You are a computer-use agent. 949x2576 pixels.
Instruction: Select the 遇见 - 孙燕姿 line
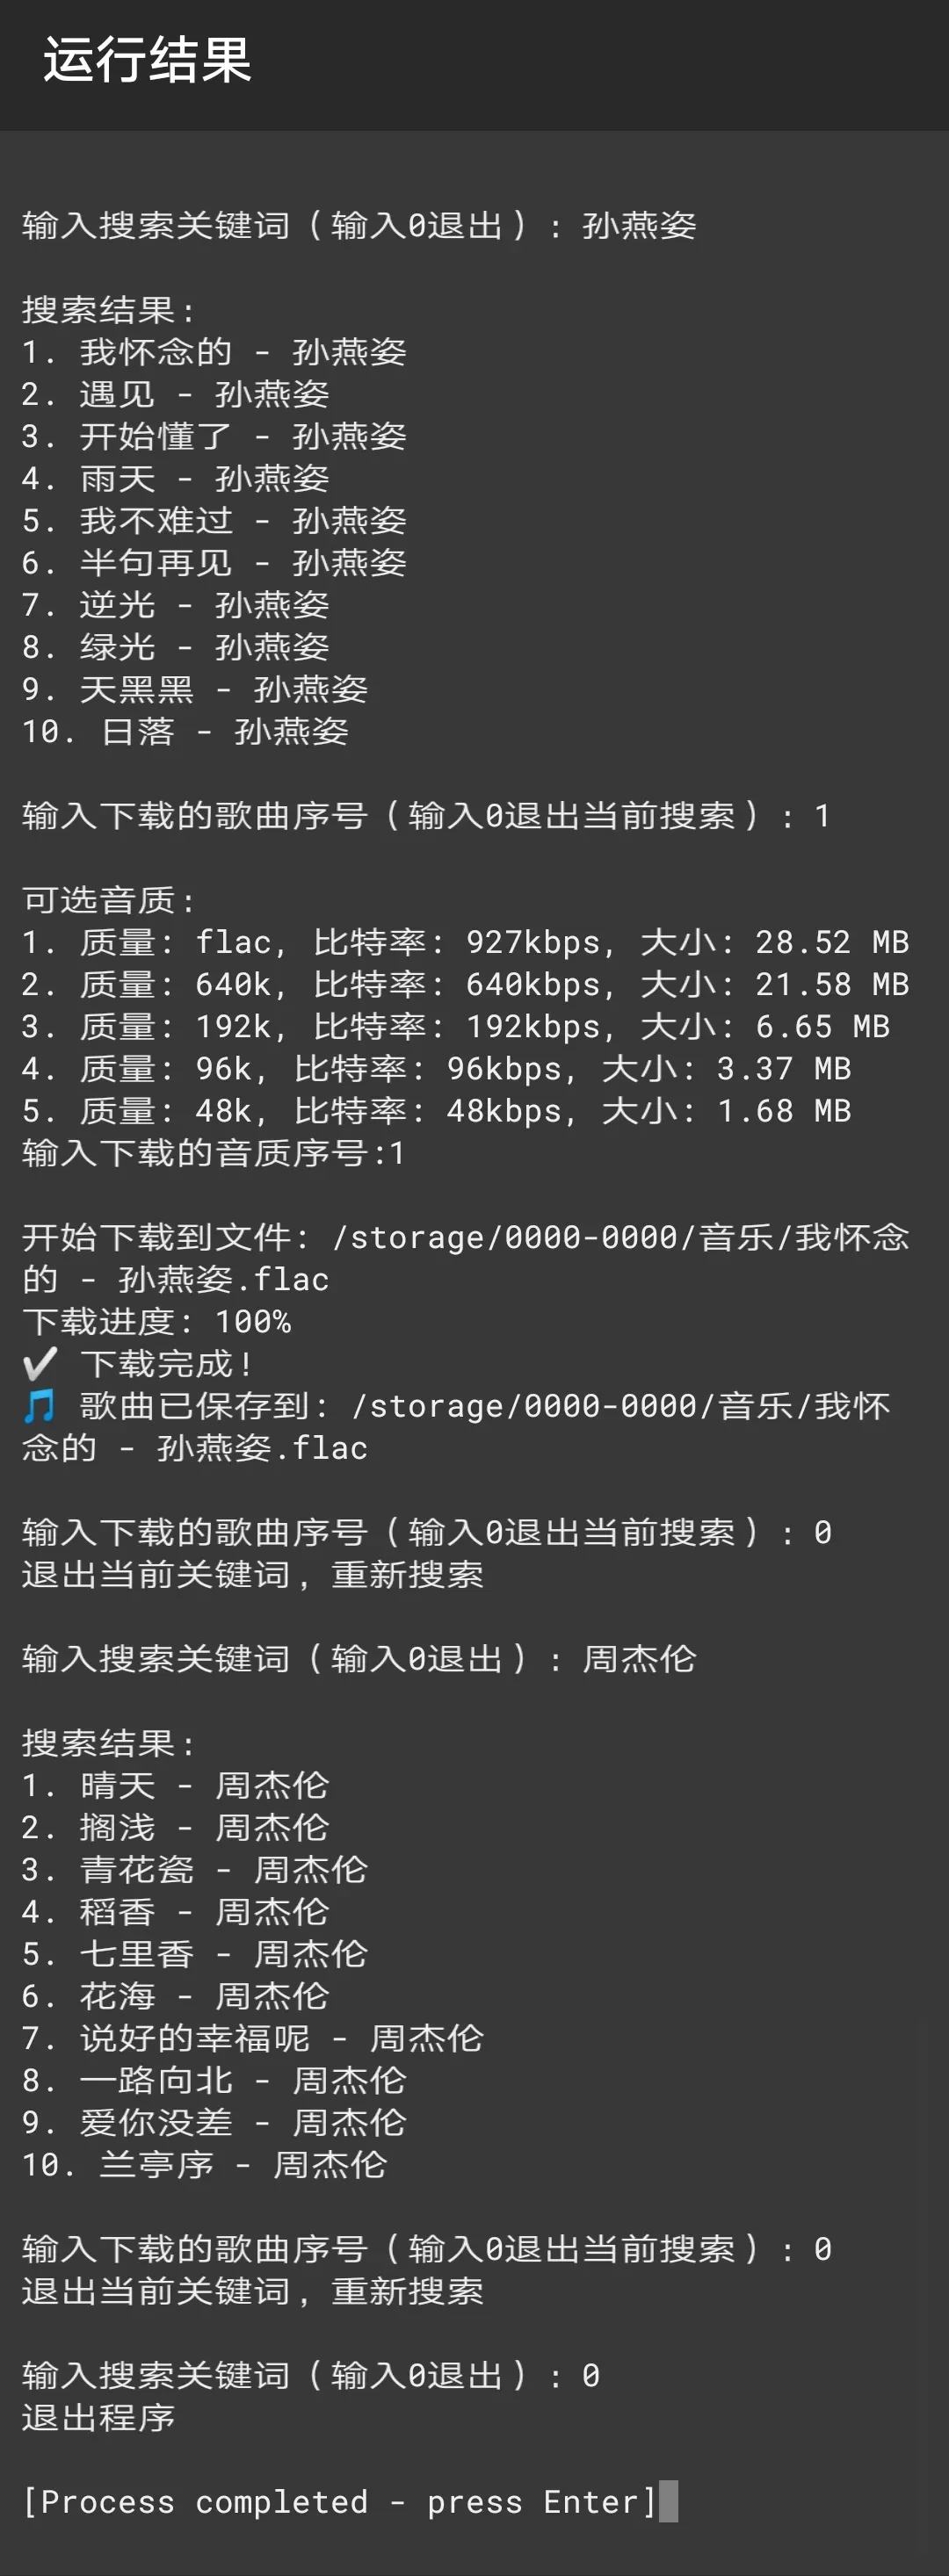175,394
